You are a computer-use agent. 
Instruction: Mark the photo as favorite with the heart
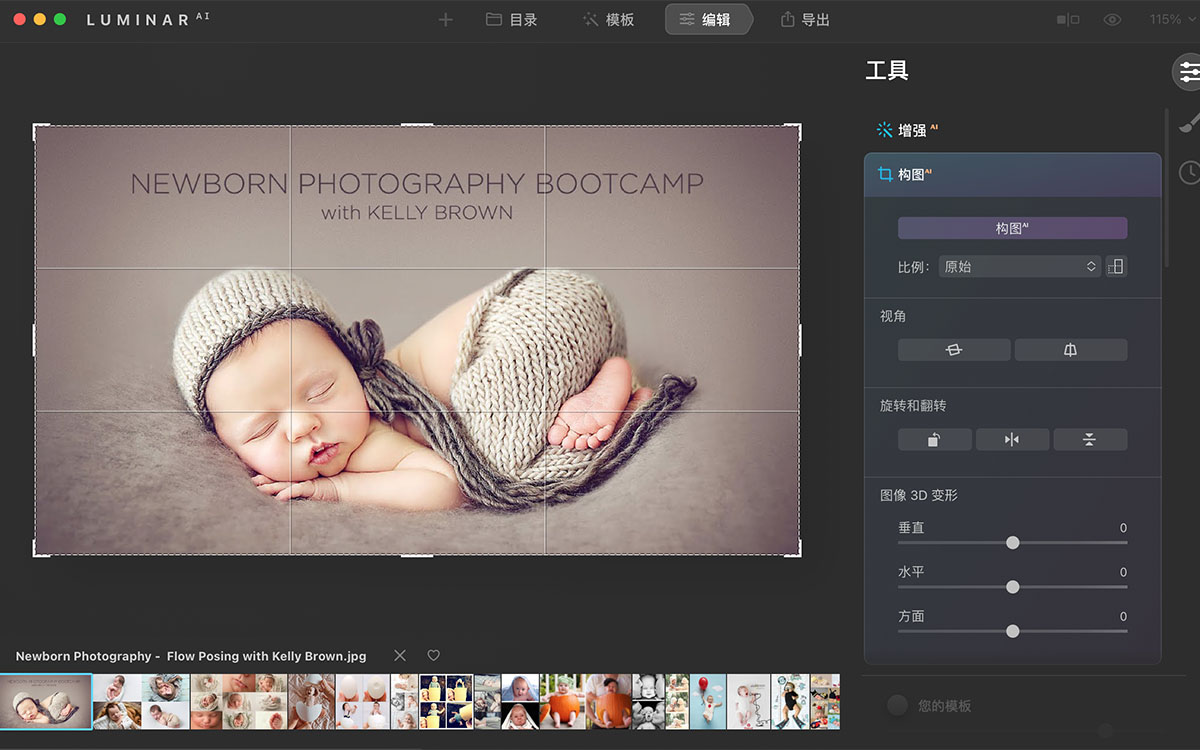434,655
